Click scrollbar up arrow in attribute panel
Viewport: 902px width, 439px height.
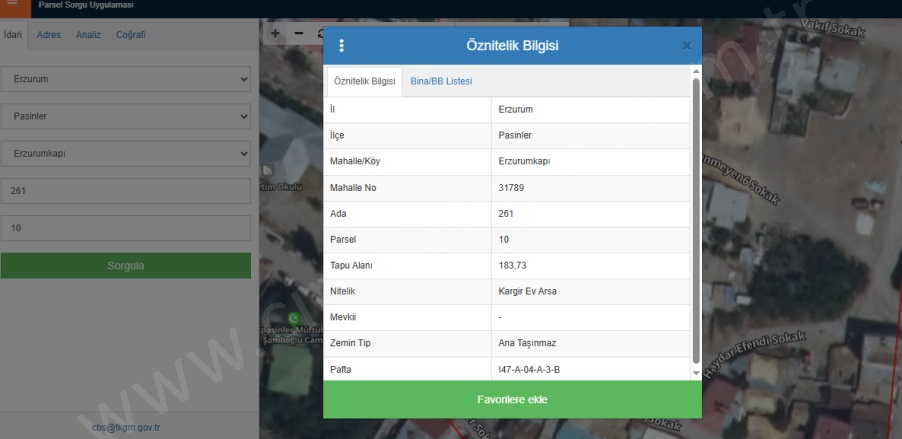pyautogui.click(x=696, y=72)
